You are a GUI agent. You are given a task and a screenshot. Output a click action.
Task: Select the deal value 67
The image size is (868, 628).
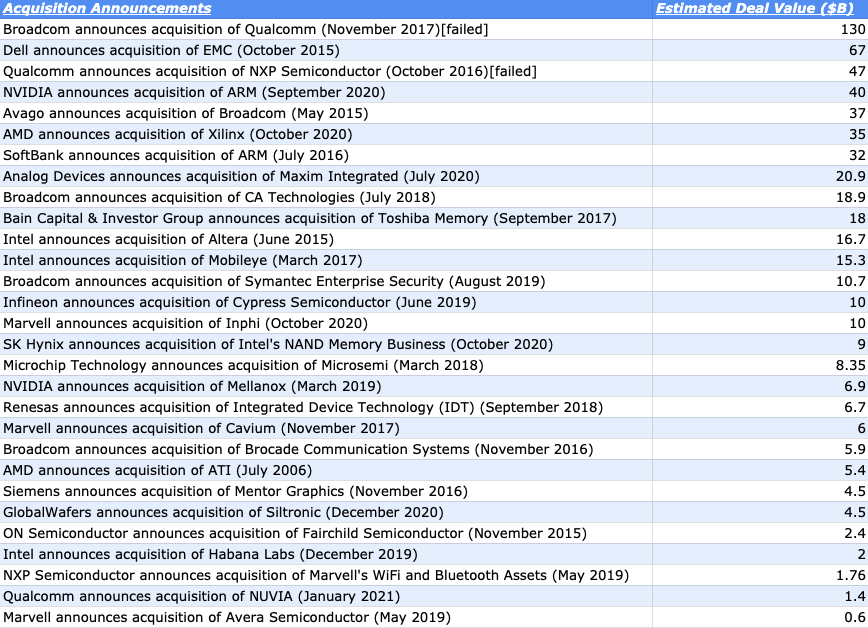[857, 50]
